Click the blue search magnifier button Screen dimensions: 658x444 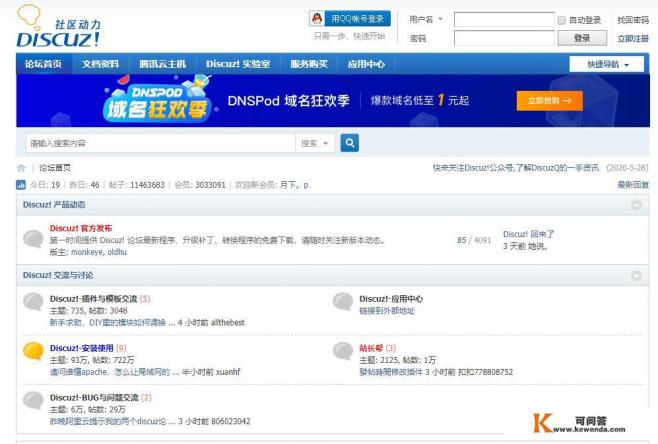pyautogui.click(x=349, y=143)
